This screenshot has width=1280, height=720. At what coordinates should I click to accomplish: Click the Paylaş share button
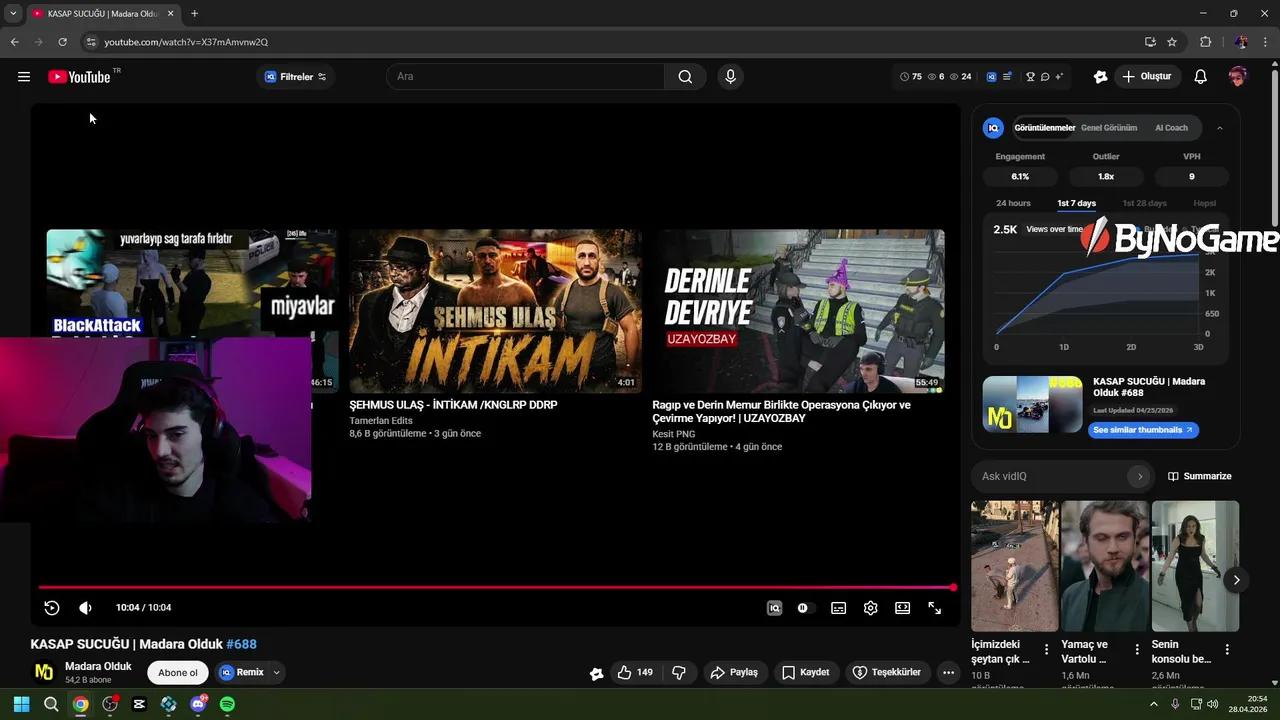coord(734,673)
